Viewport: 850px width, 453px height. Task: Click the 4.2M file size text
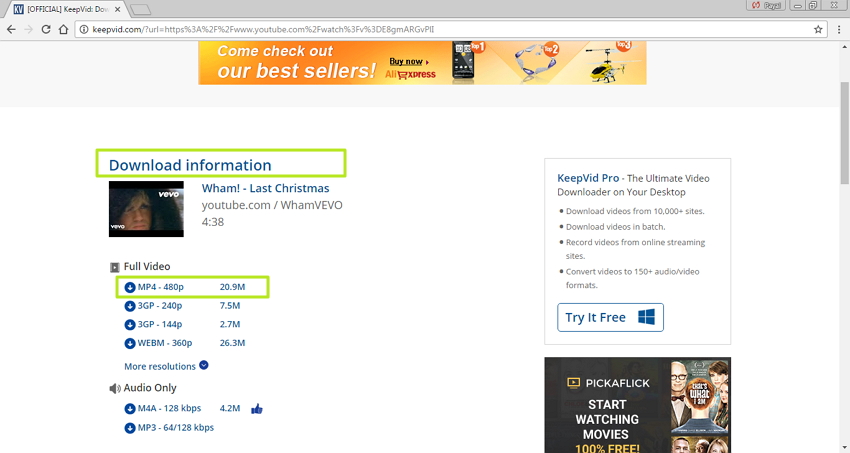pyautogui.click(x=230, y=408)
